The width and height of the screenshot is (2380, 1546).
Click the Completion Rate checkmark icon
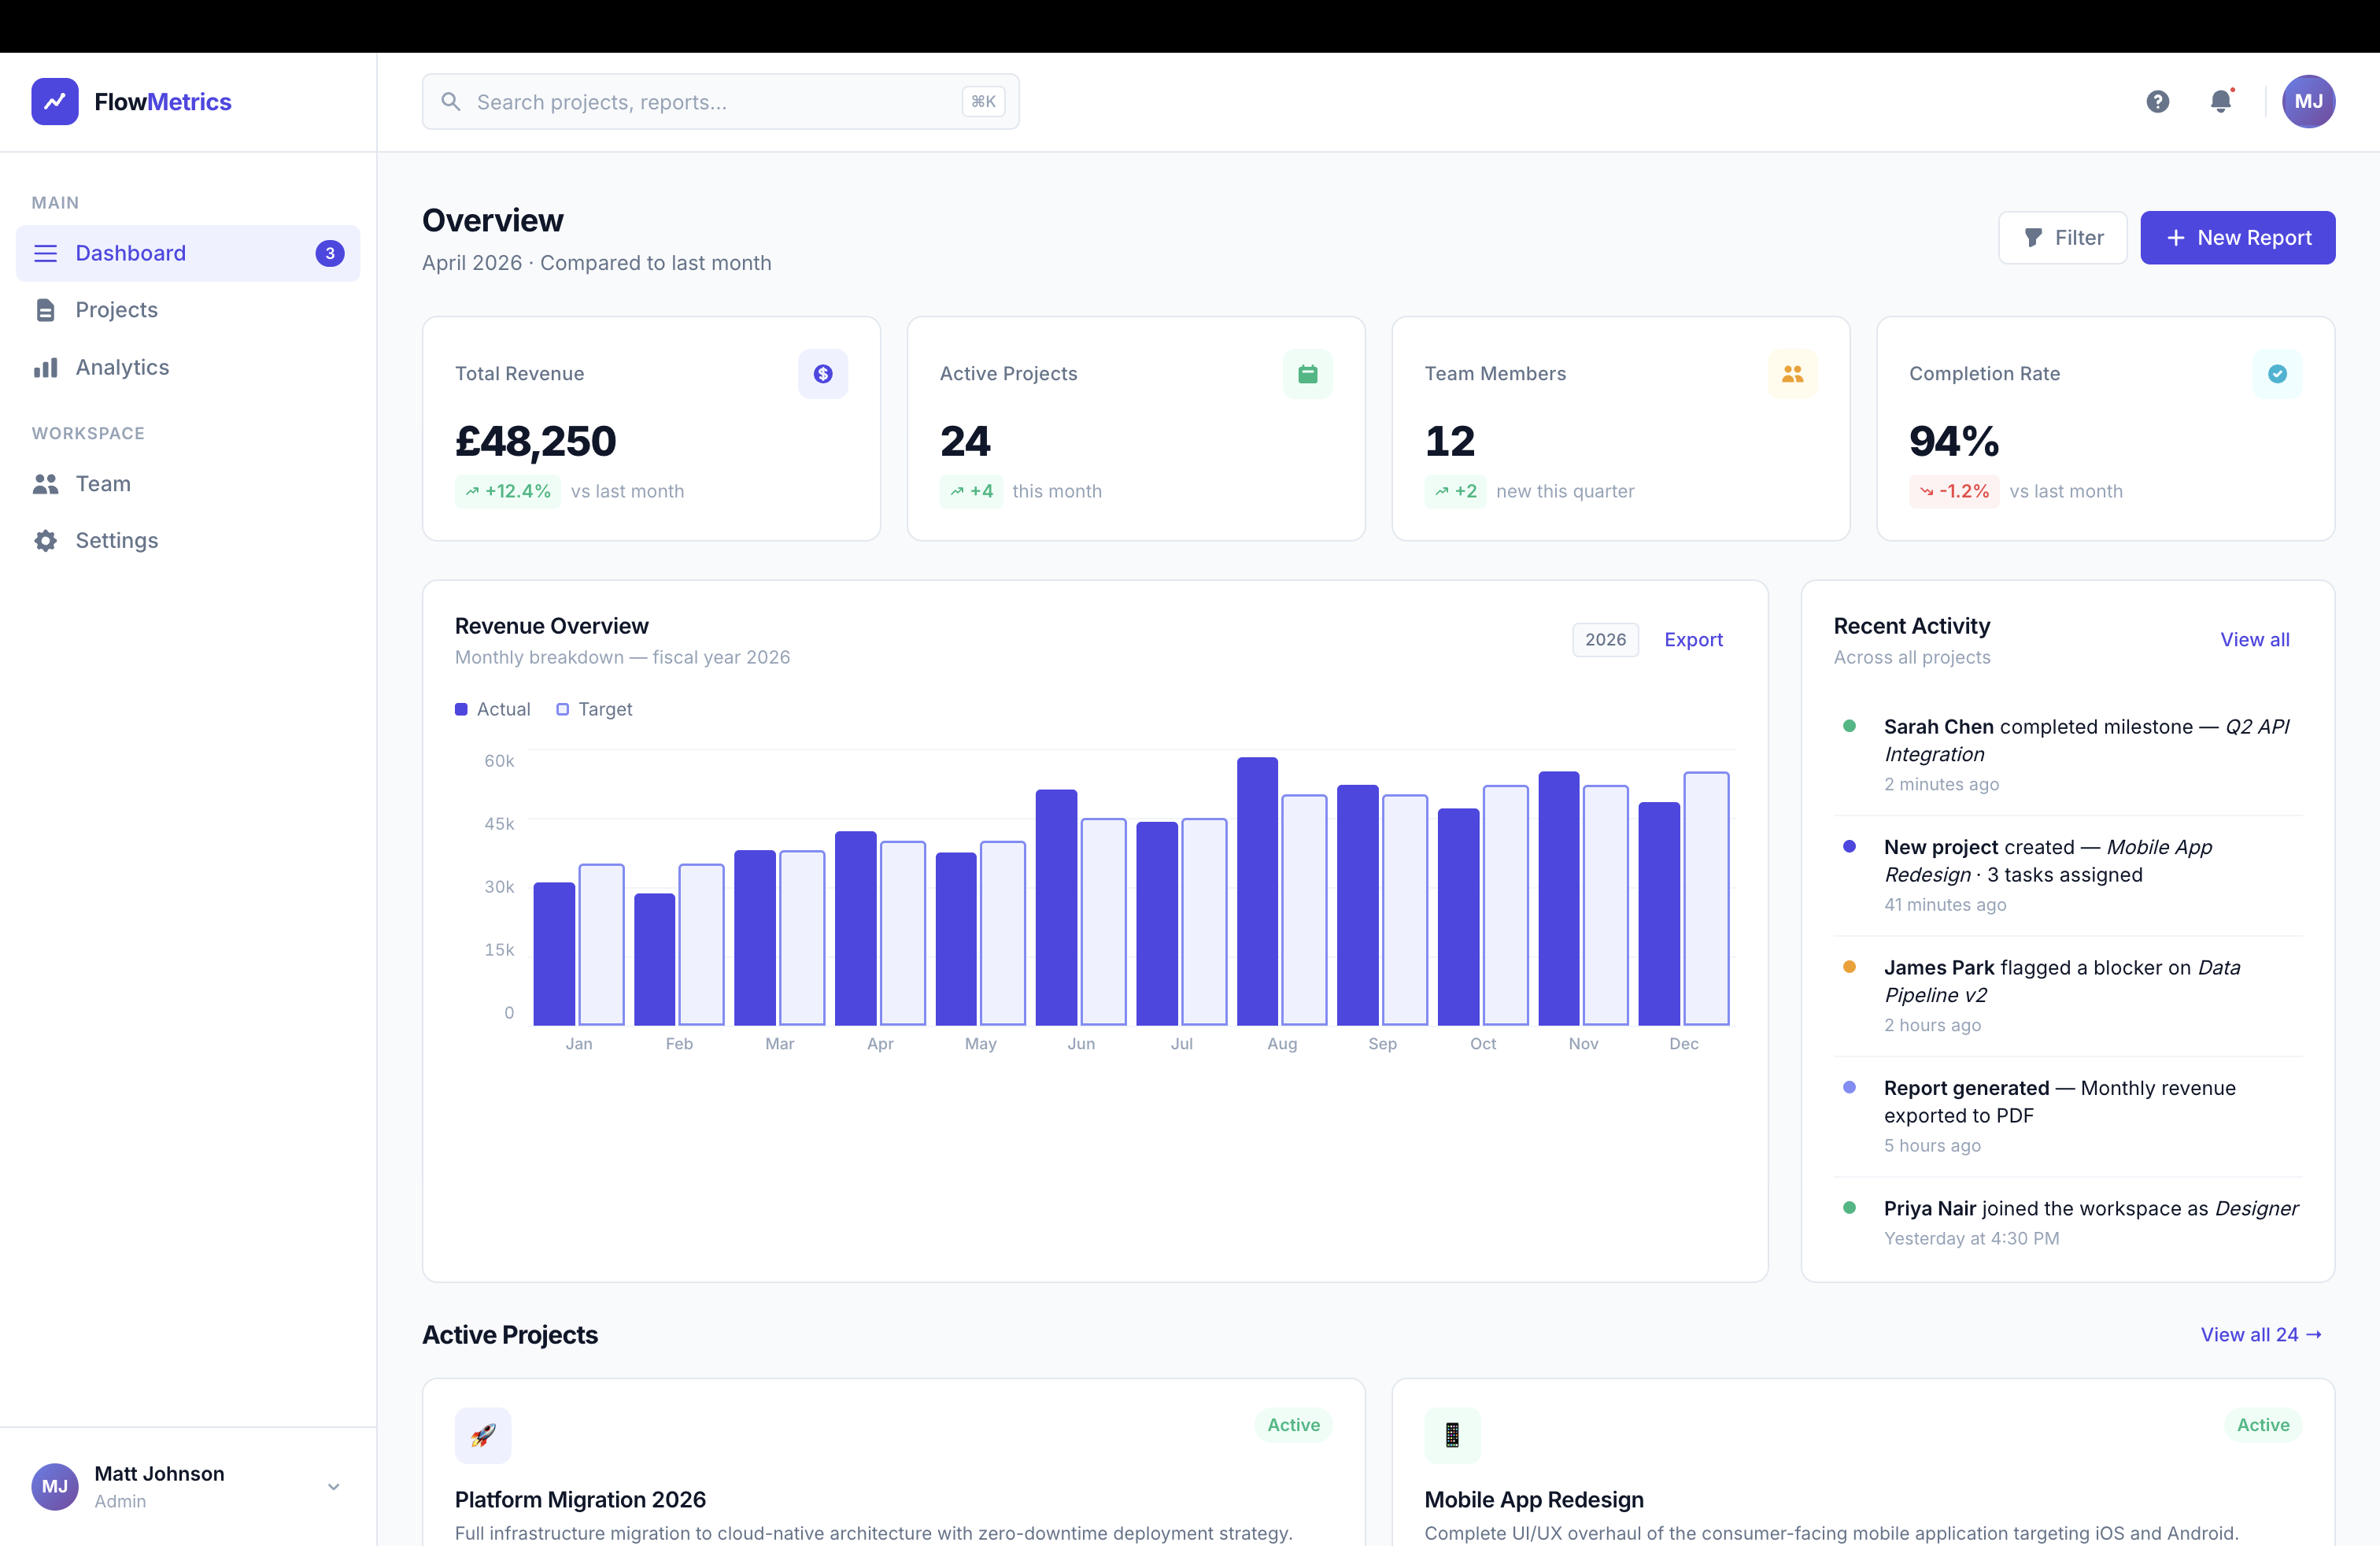[2276, 373]
